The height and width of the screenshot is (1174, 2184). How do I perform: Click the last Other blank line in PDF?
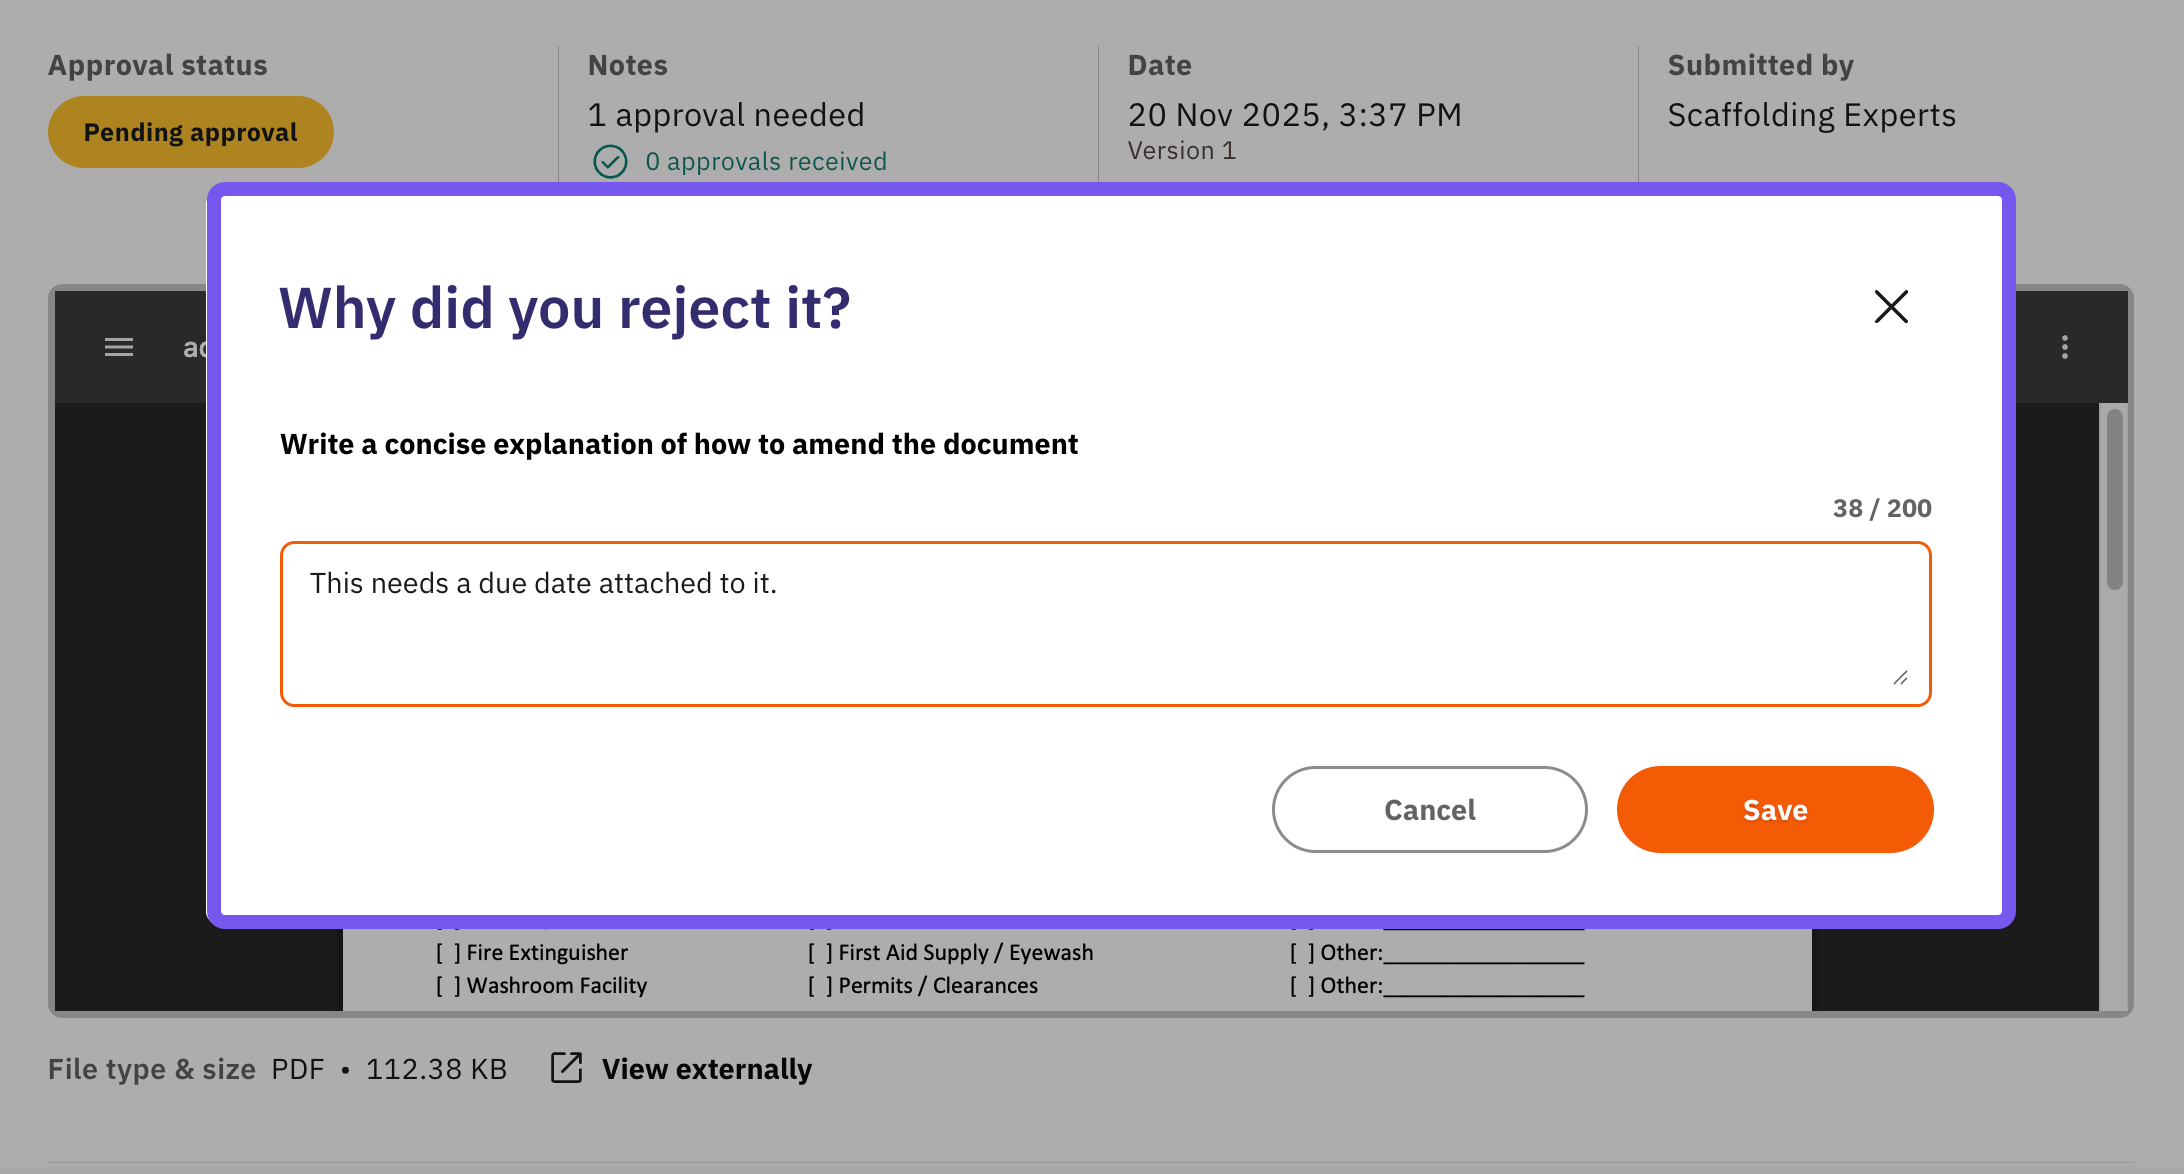[x=1484, y=988]
